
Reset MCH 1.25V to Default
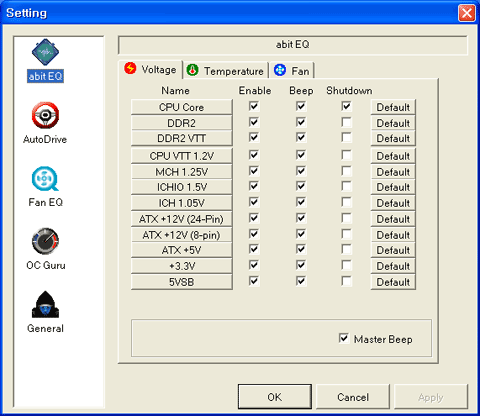(x=393, y=172)
